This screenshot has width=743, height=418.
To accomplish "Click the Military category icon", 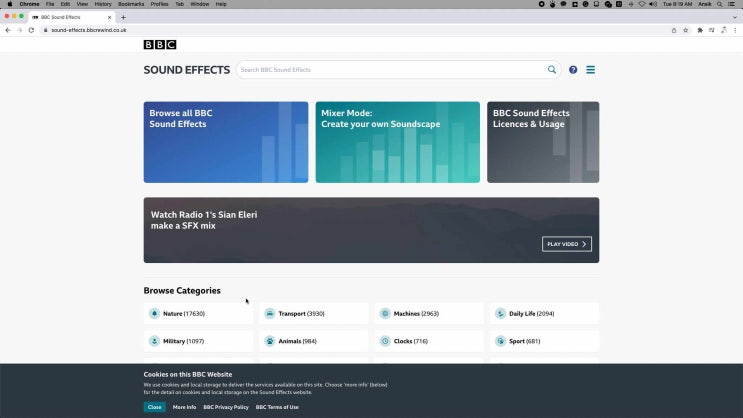I will pyautogui.click(x=154, y=341).
